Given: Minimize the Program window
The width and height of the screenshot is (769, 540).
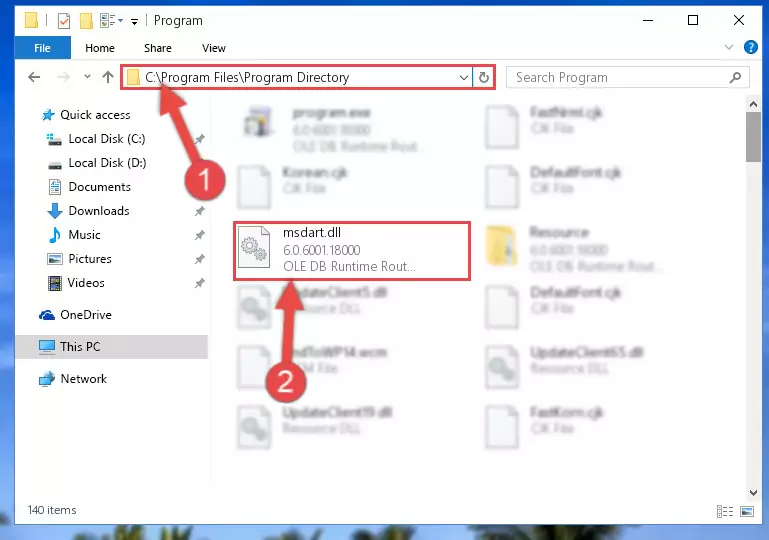Looking at the screenshot, I should [x=647, y=21].
